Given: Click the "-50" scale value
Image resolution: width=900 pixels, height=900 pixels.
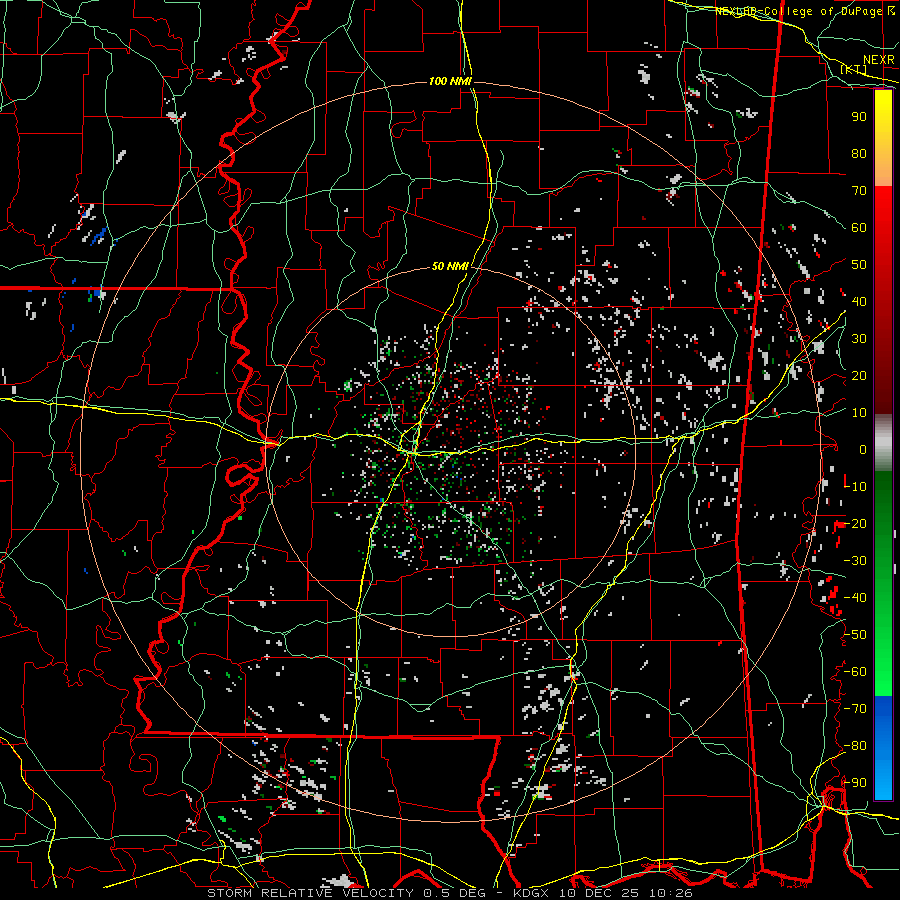Looking at the screenshot, I should tap(855, 635).
